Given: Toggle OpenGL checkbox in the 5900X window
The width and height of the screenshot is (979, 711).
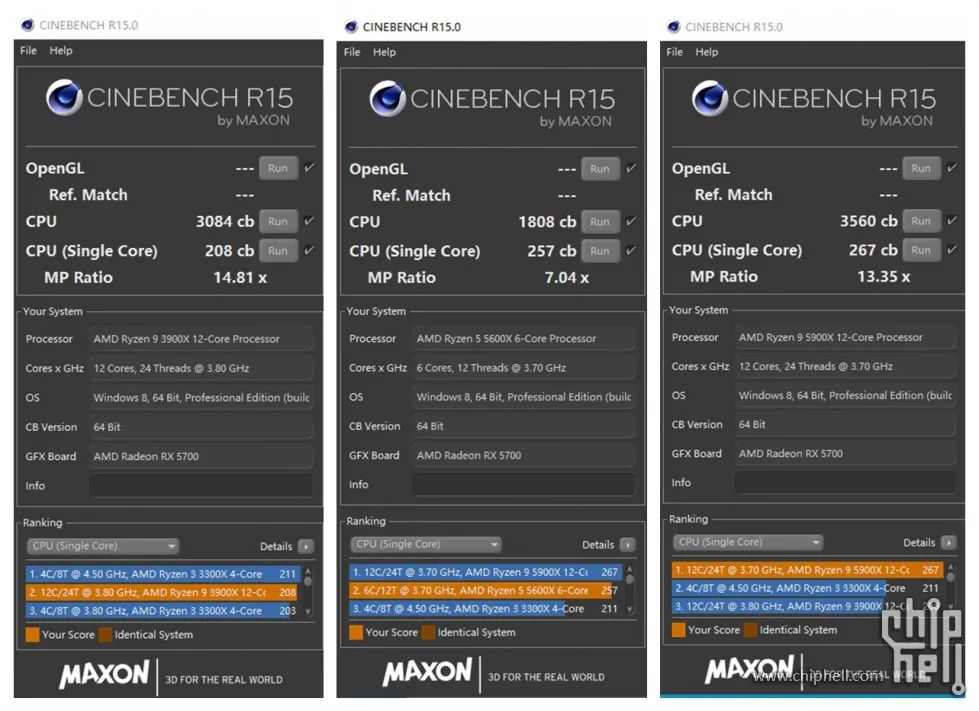Looking at the screenshot, I should (x=952, y=167).
